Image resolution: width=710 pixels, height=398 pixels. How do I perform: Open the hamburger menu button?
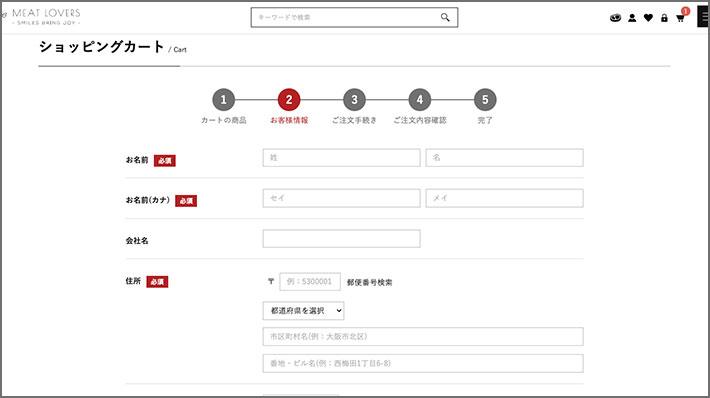704,17
